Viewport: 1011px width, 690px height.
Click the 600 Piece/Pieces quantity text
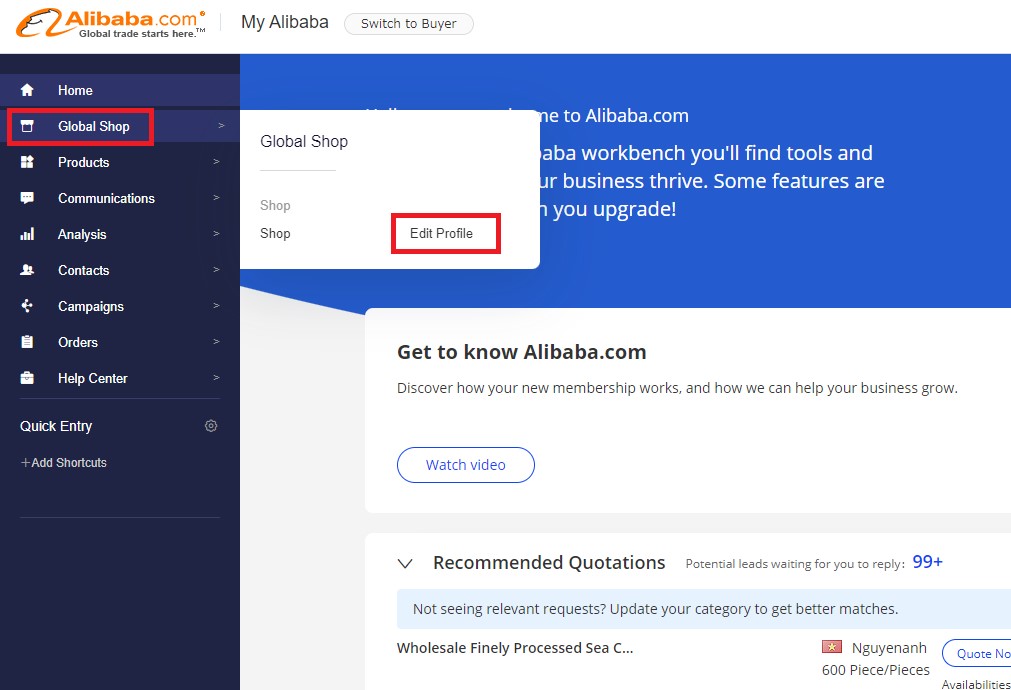(876, 670)
